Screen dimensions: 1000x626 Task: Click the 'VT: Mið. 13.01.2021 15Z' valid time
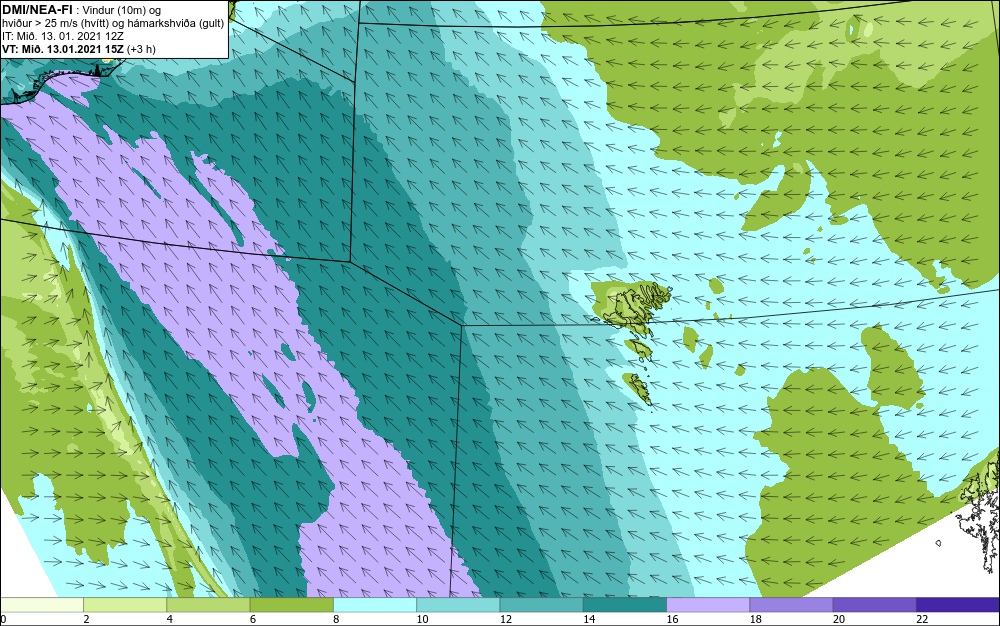tap(63, 48)
